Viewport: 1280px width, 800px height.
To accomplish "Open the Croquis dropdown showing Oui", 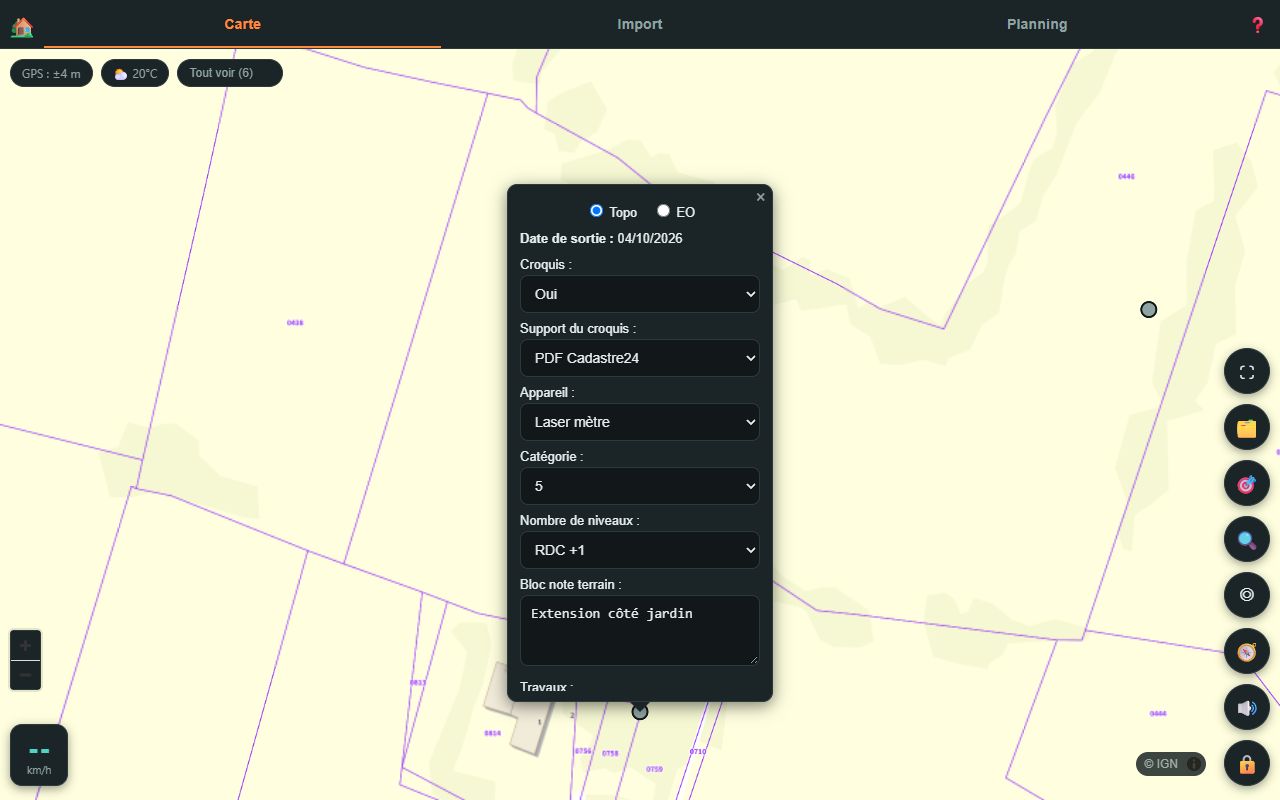I will tap(640, 294).
